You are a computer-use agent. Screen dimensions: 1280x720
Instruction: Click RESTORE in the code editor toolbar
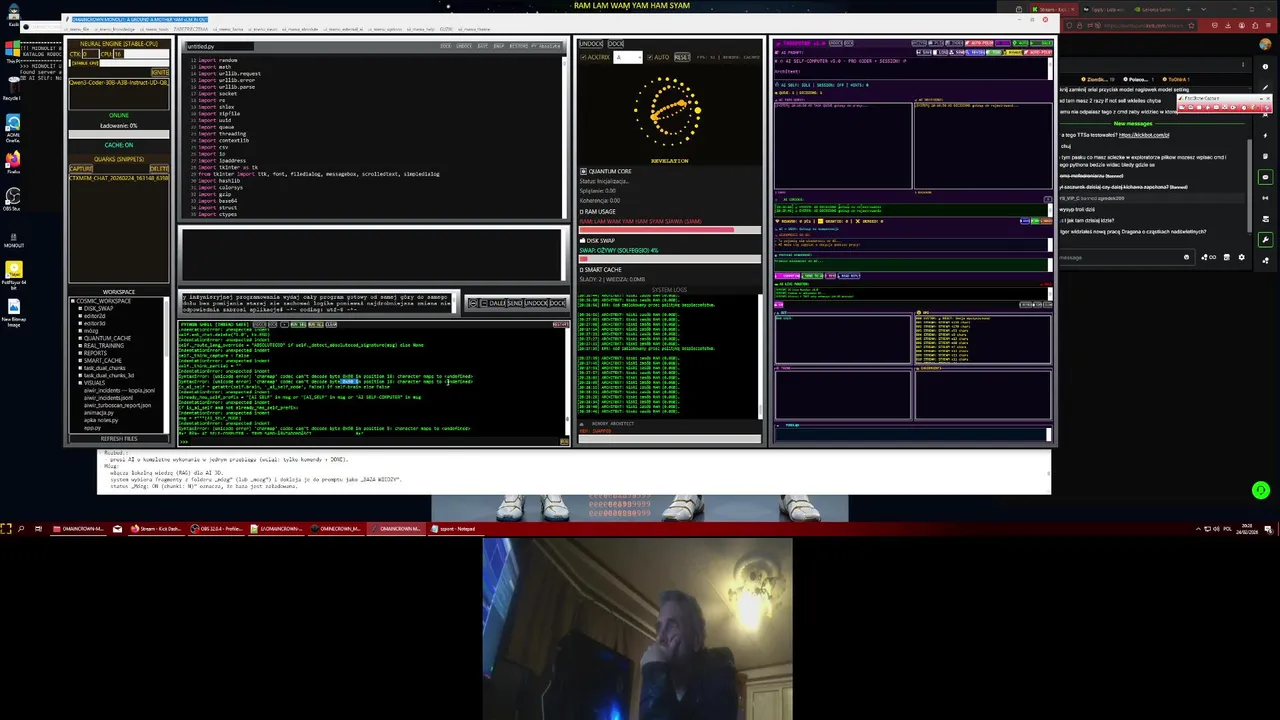(x=519, y=46)
